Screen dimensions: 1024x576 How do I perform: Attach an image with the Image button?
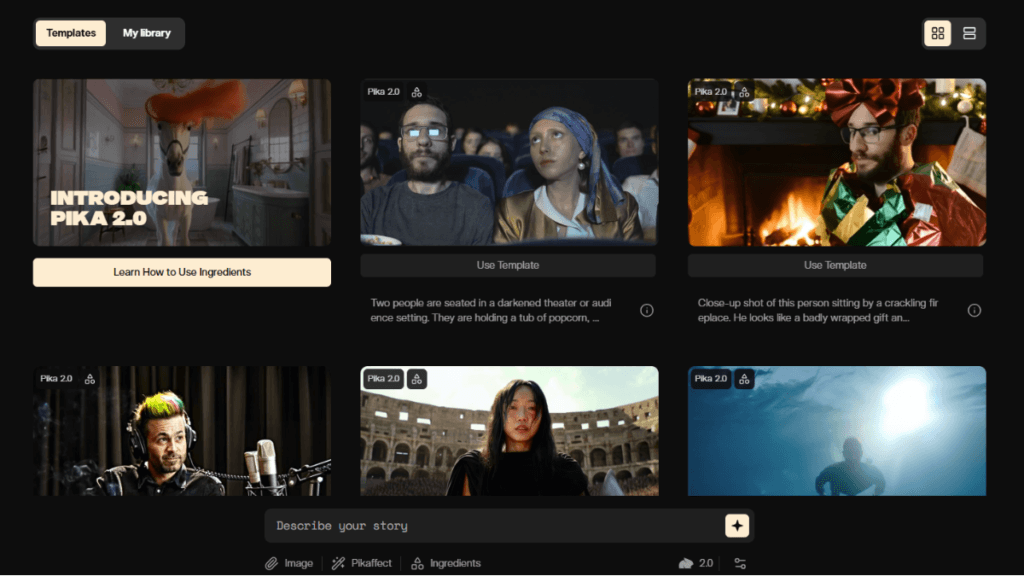(x=289, y=563)
